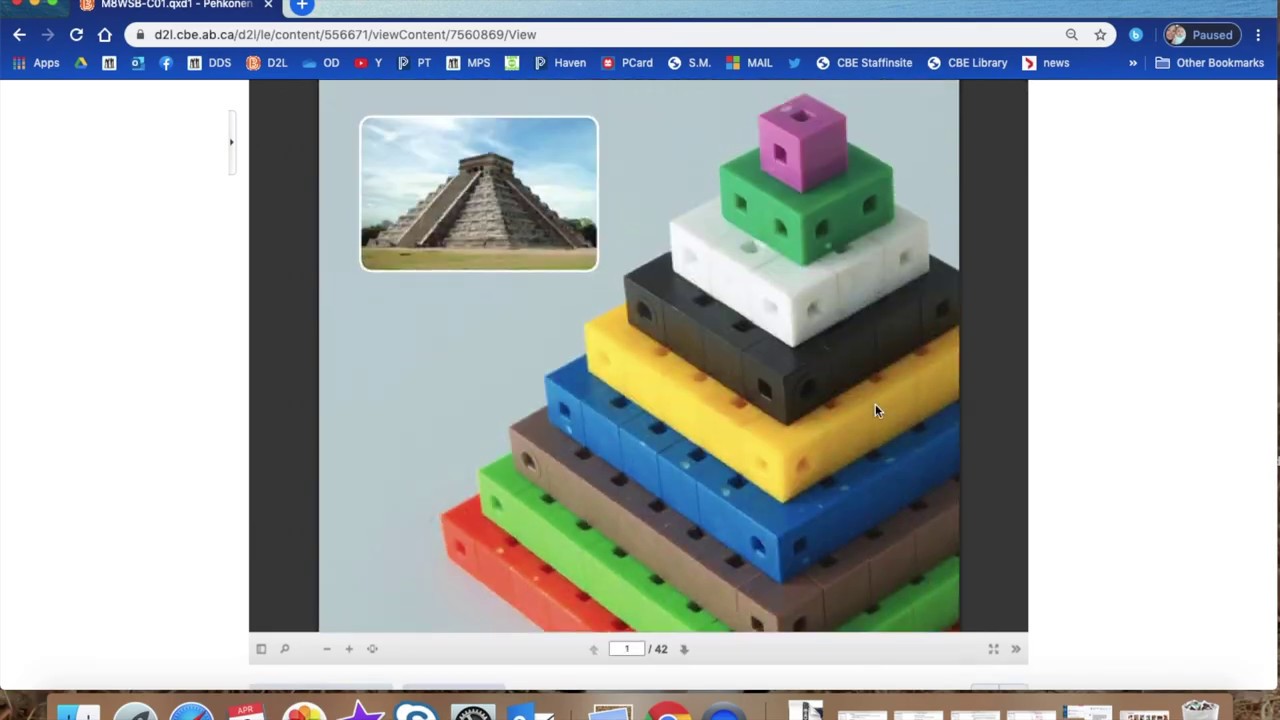
Task: Open the YouTube Y bookmark
Action: point(368,63)
